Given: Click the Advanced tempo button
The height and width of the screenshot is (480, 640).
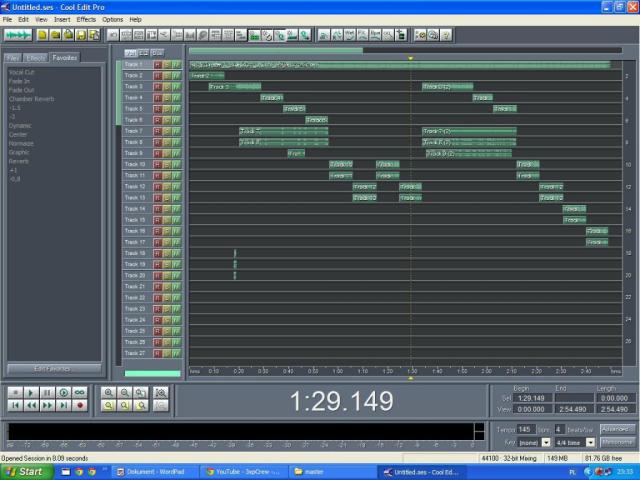Looking at the screenshot, I should click(617, 429).
